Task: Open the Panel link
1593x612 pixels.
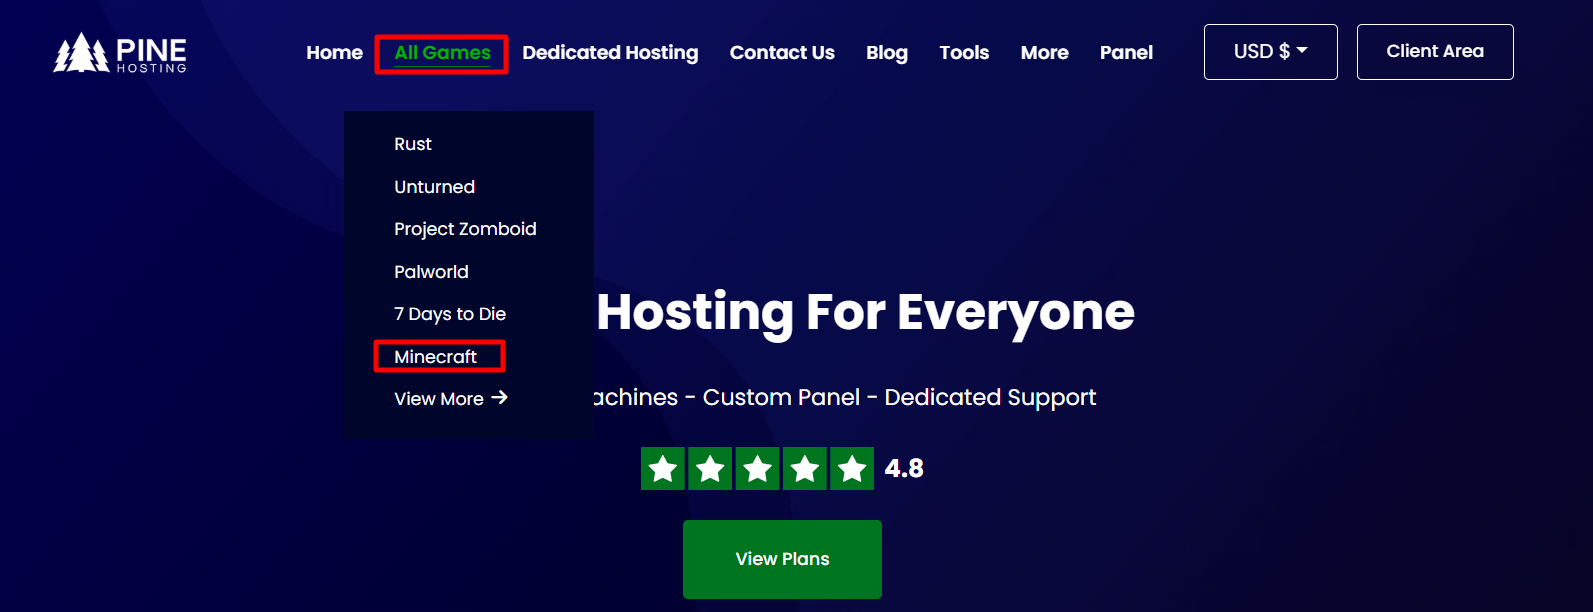Action: 1126,53
